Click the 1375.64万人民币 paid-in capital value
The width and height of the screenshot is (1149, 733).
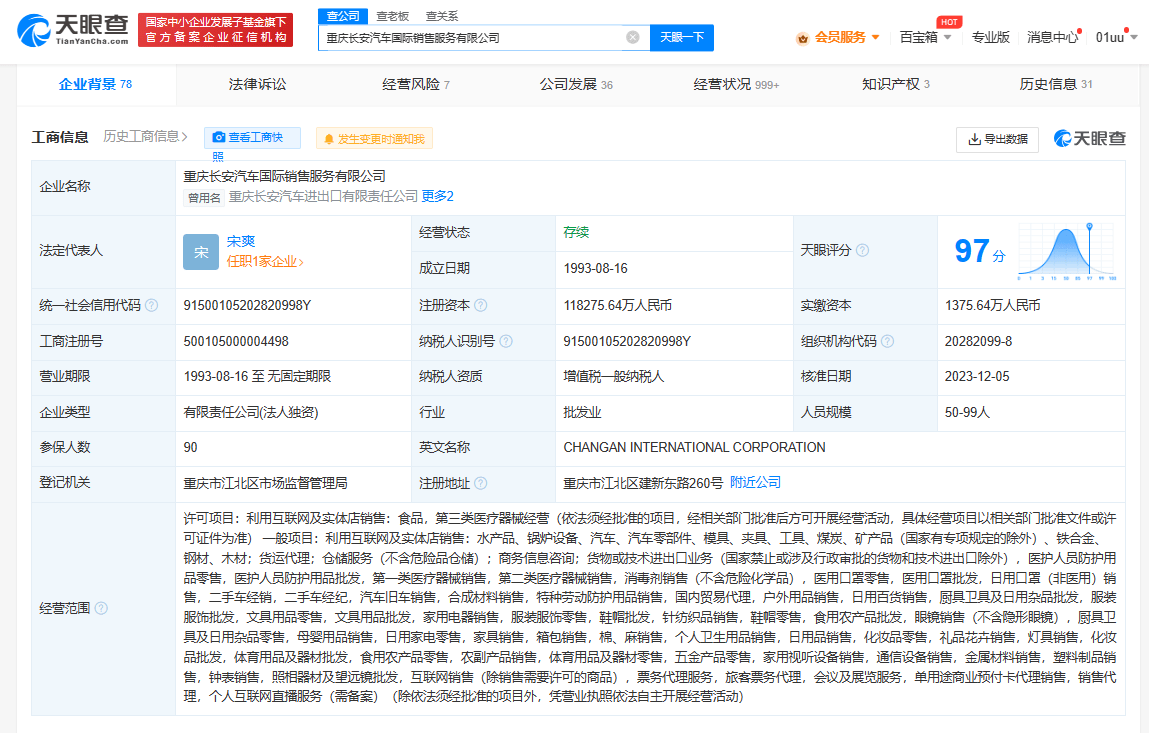(x=992, y=305)
